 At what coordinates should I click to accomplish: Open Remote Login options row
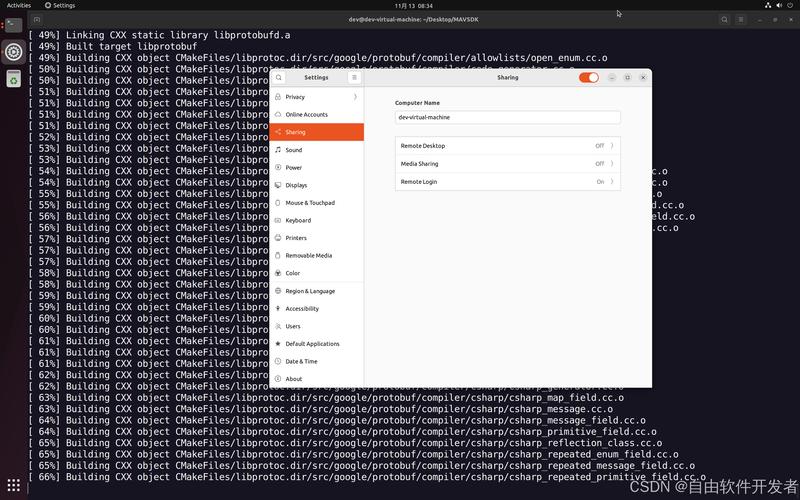pos(507,182)
